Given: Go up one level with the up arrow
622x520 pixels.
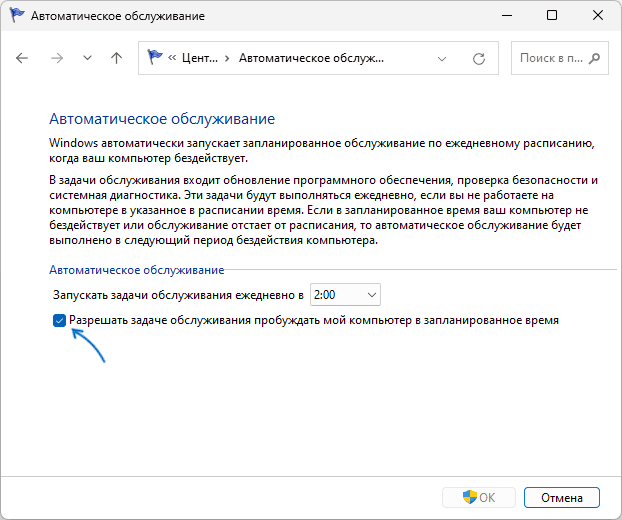Looking at the screenshot, I should (116, 58).
